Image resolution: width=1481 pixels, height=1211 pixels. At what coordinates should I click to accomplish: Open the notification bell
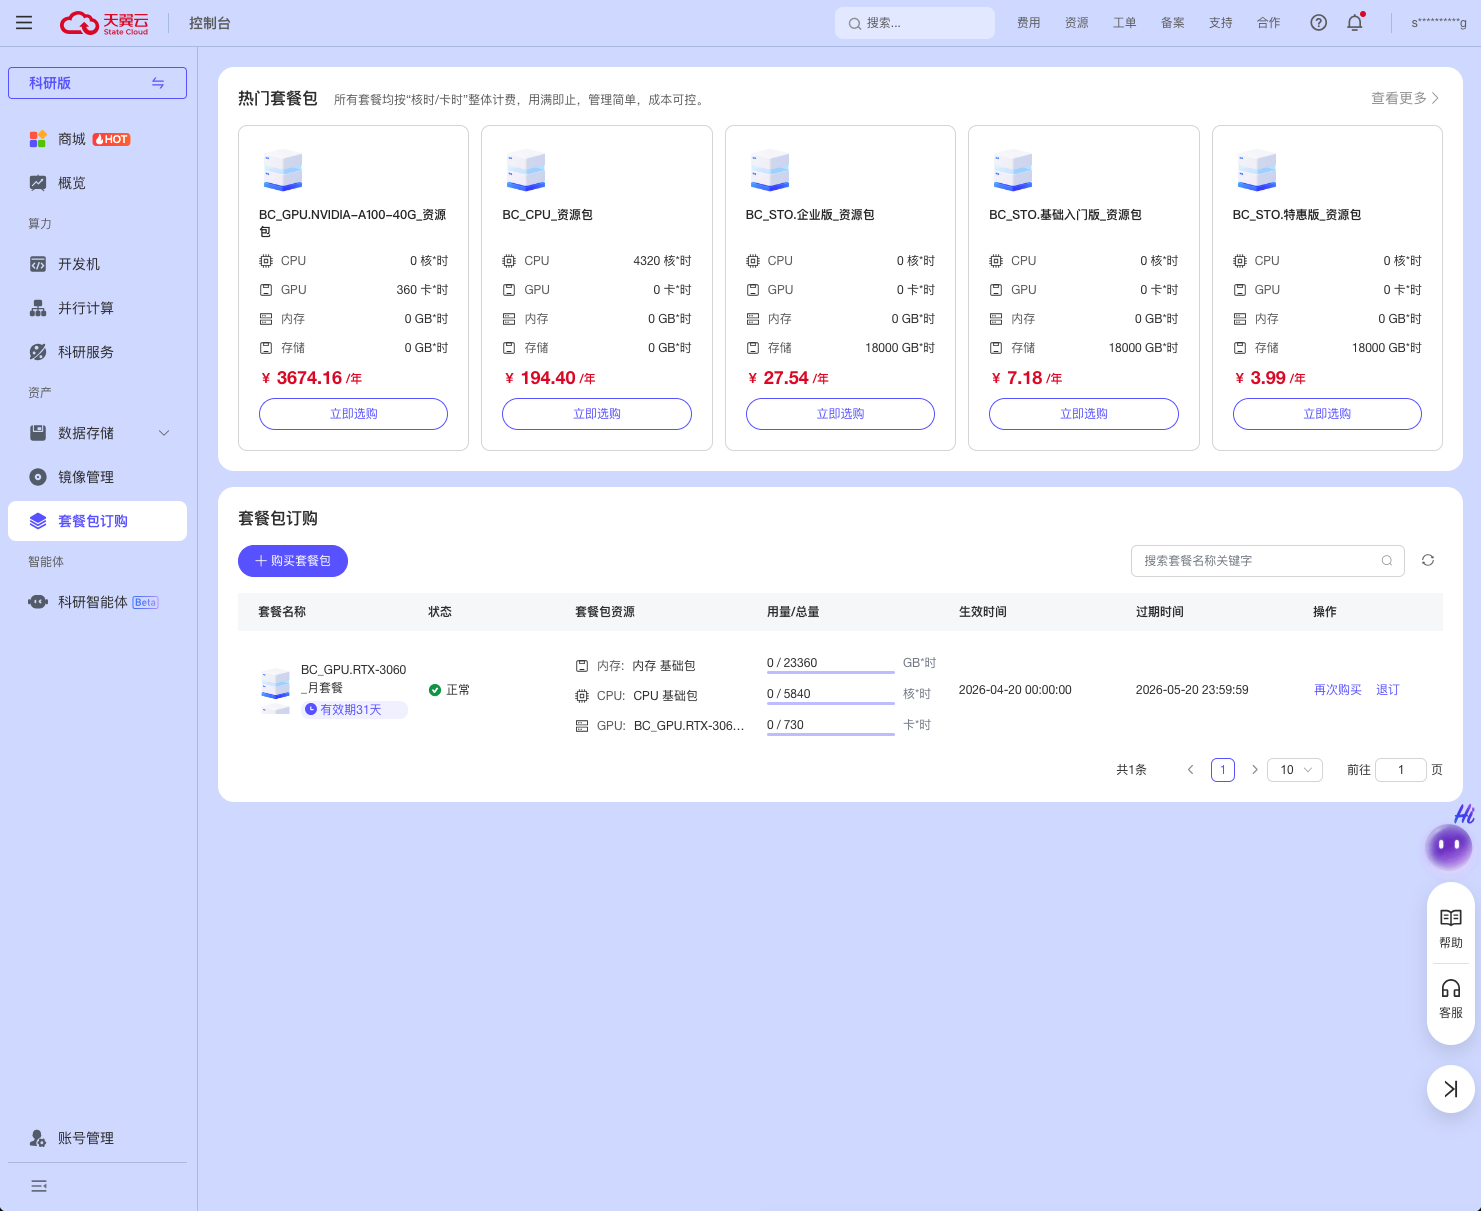click(x=1355, y=23)
